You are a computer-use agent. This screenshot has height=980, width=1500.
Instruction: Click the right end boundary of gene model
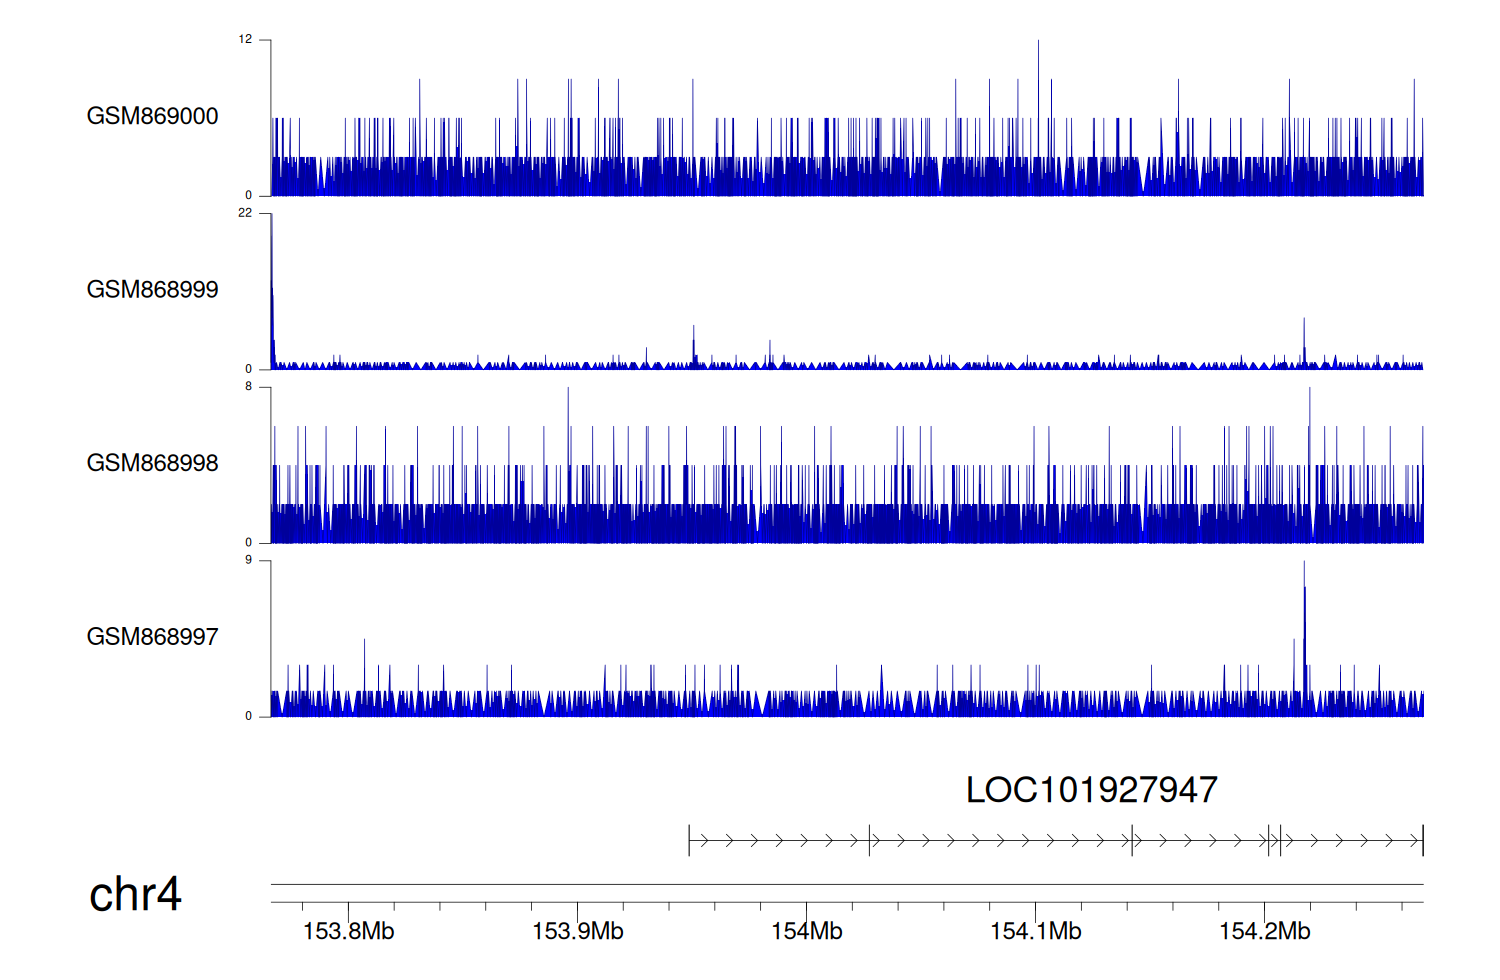coord(1422,841)
